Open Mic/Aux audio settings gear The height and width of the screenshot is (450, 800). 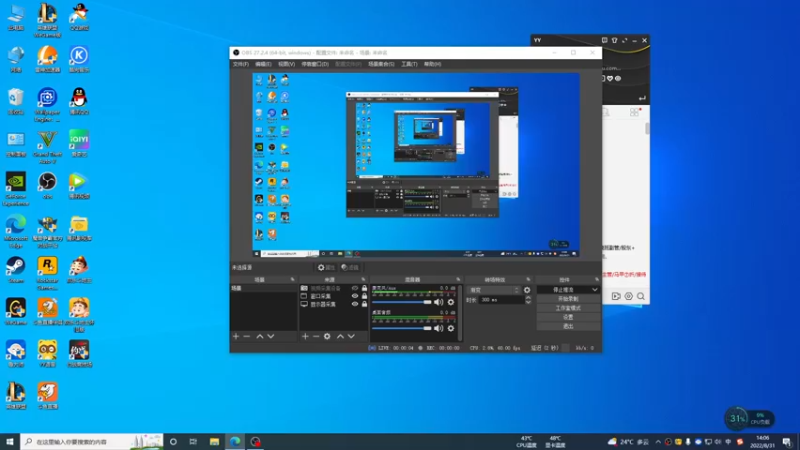tap(451, 302)
